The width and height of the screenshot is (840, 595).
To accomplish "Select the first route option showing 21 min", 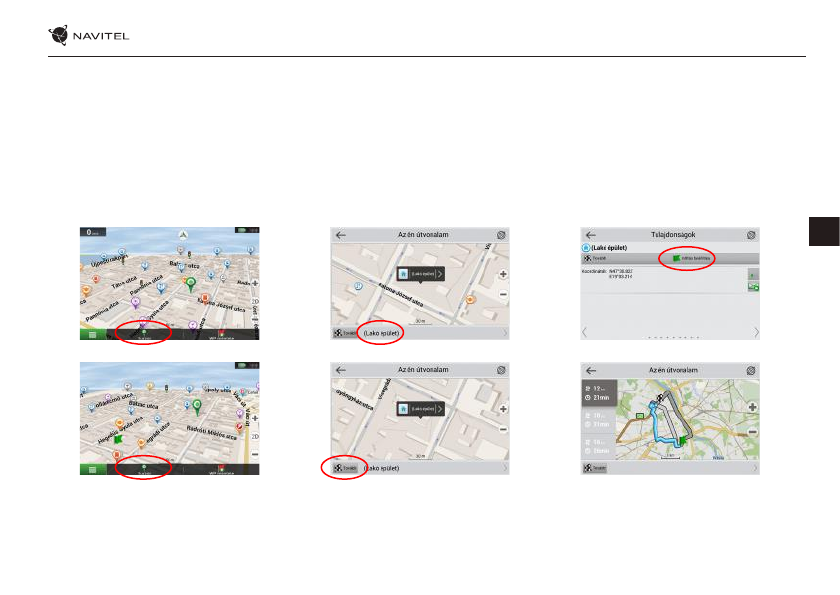I will point(598,394).
